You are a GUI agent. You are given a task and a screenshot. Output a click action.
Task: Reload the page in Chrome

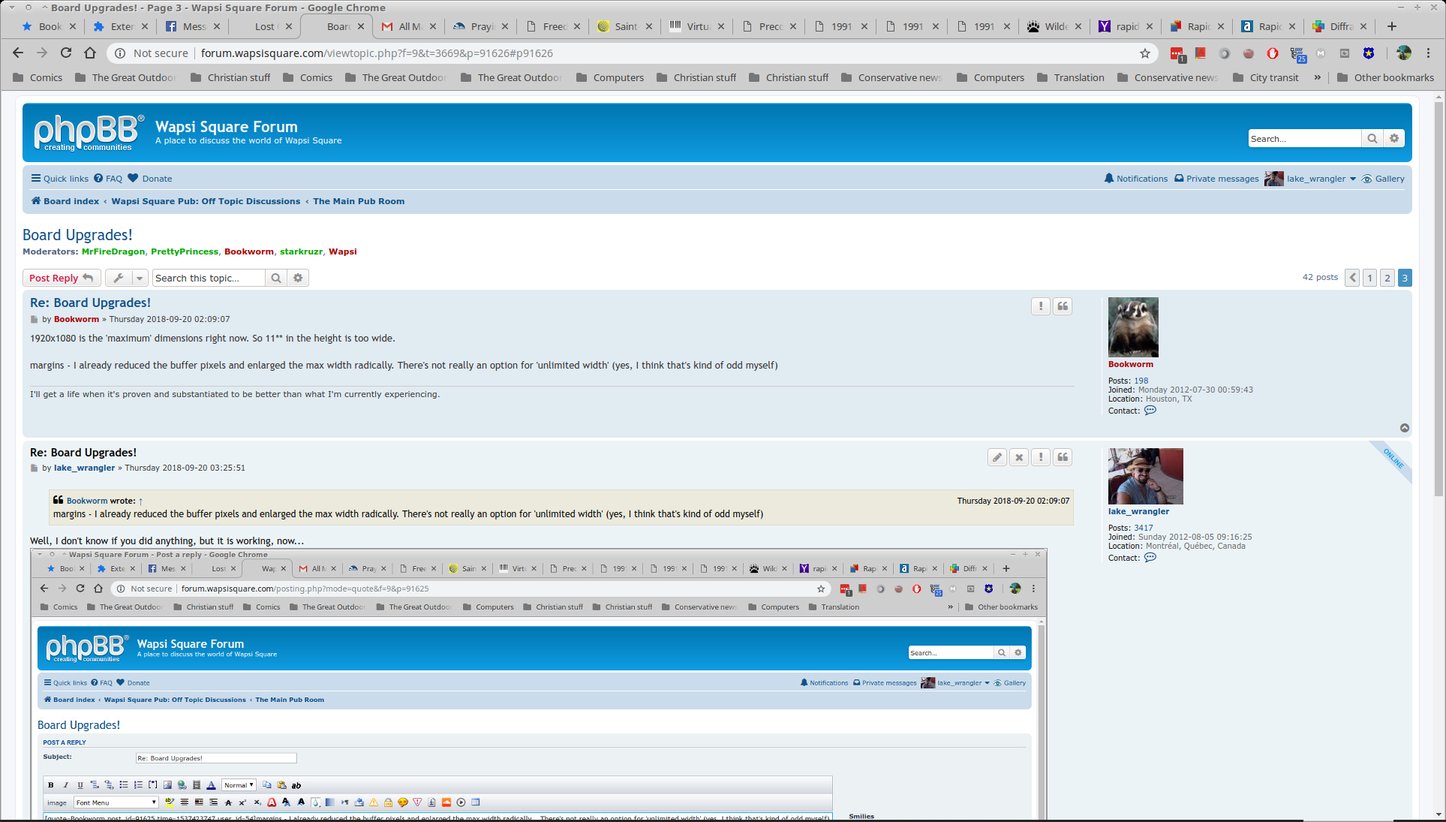coord(66,53)
